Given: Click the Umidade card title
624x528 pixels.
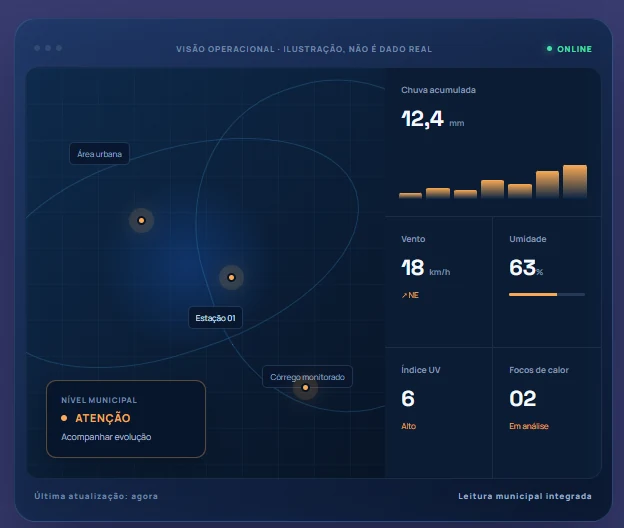Looking at the screenshot, I should tap(528, 239).
